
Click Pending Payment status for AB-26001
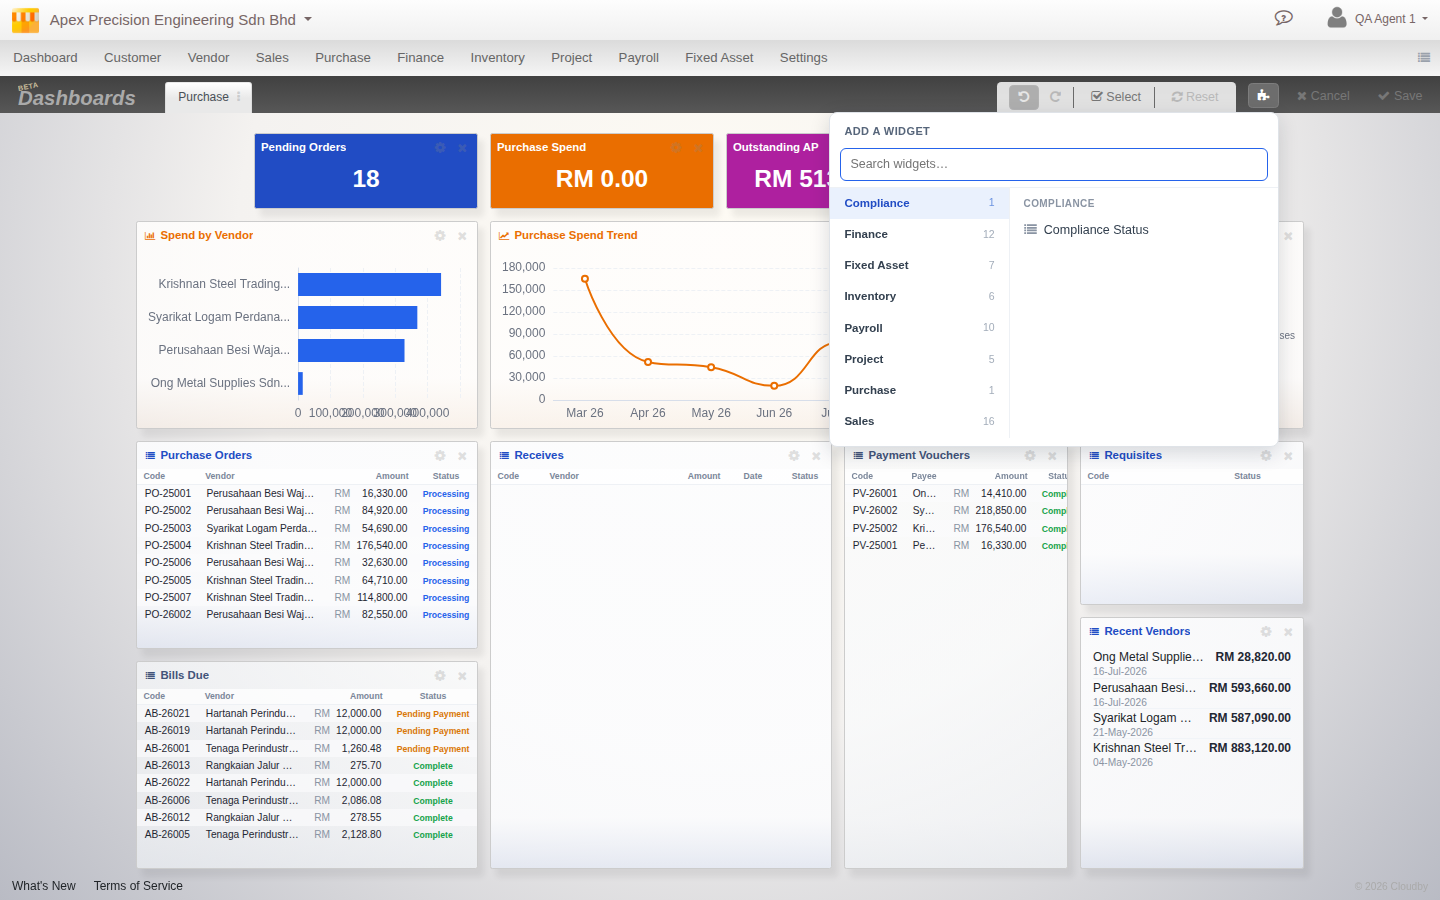tap(433, 749)
